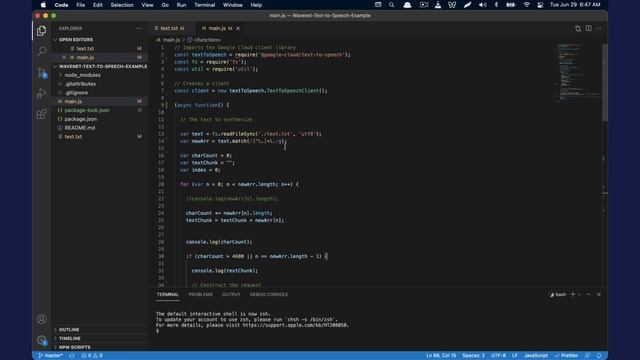Change language mode from JavaScript

tap(536, 356)
